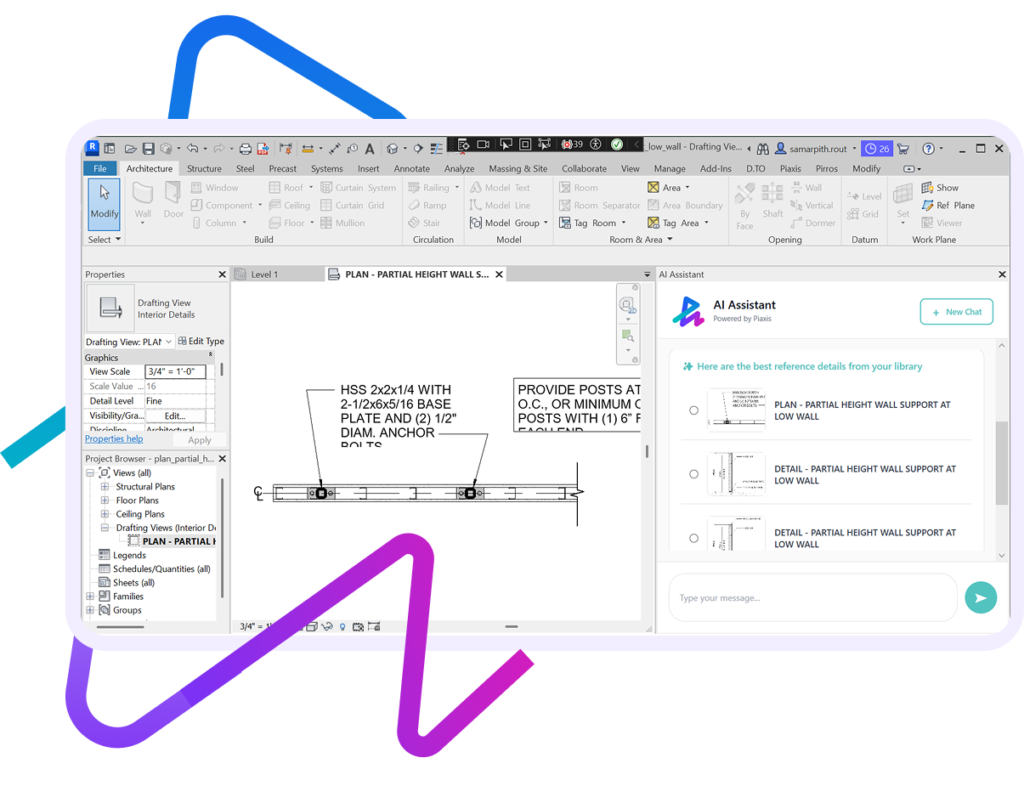Open the Properties help link
This screenshot has height=786, width=1024.
pos(113,439)
